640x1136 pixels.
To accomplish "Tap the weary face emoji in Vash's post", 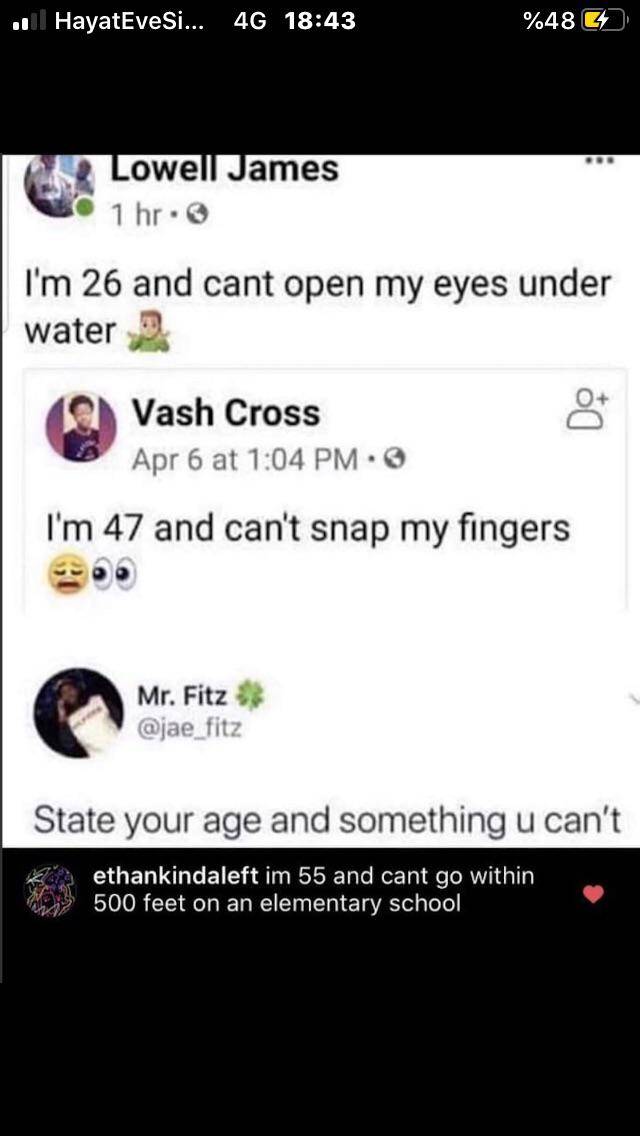I will coord(66,576).
